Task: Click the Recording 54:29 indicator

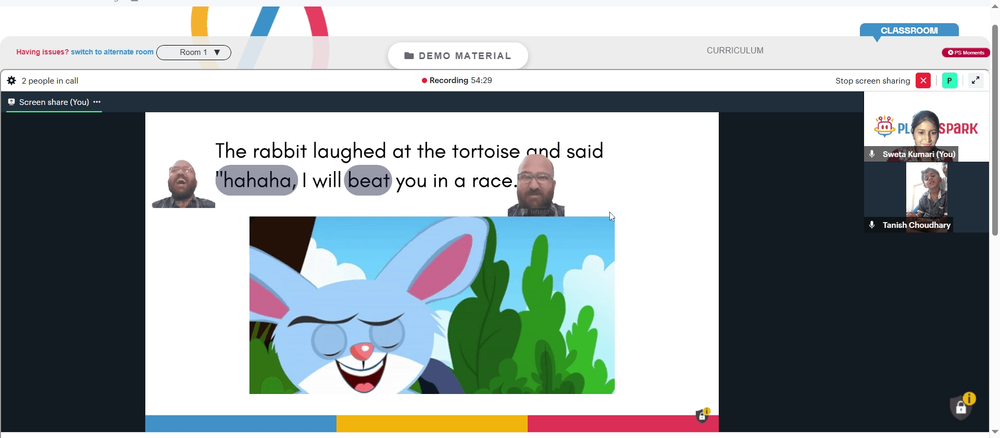Action: [x=457, y=80]
